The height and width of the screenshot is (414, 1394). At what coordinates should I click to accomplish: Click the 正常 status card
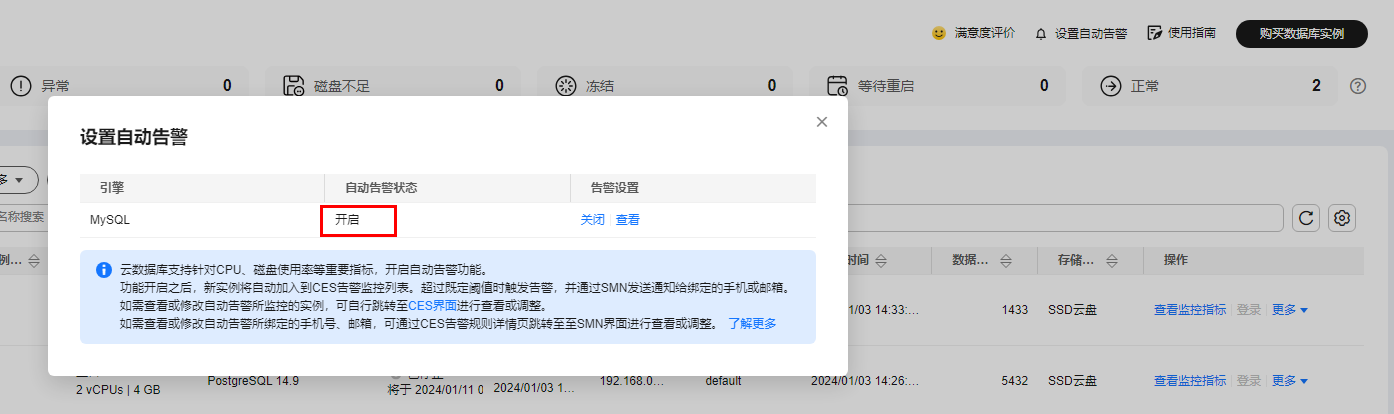pos(1210,86)
